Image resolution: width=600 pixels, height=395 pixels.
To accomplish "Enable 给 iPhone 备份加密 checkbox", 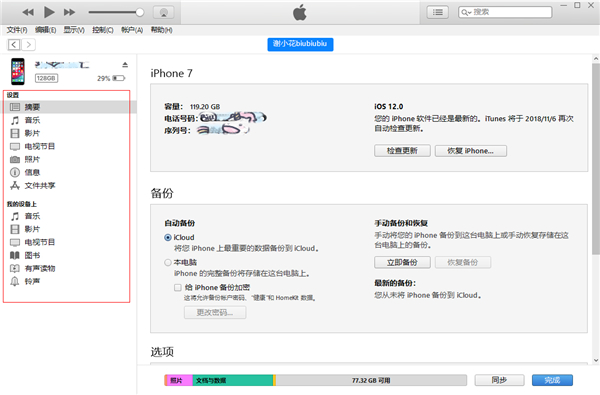I will (178, 287).
